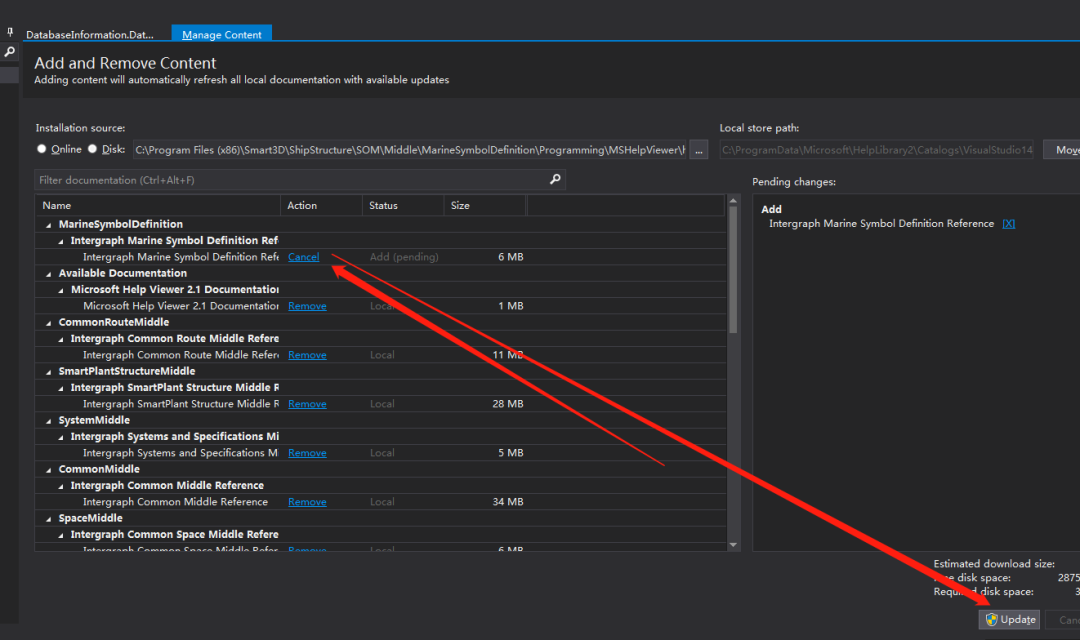Click the Status column header
The height and width of the screenshot is (640, 1080).
click(403, 205)
